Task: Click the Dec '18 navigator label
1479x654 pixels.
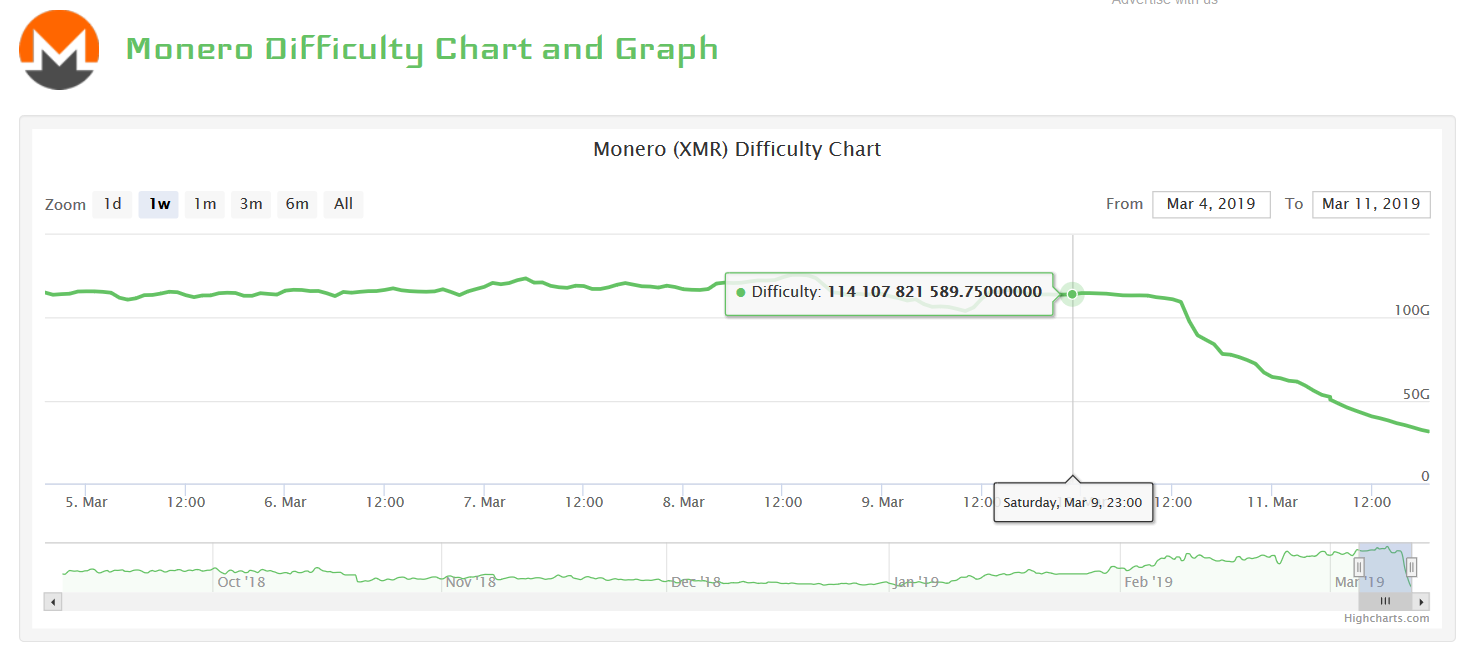Action: pos(696,581)
